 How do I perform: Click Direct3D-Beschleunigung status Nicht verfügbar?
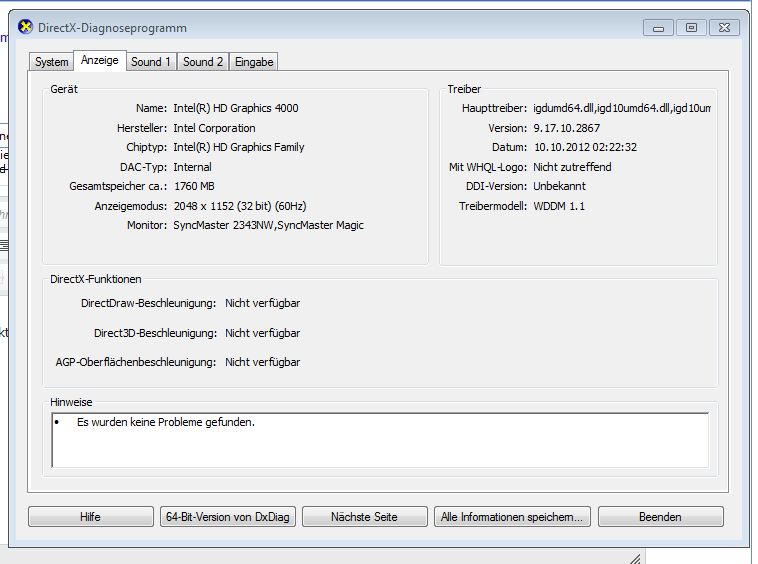[x=262, y=333]
